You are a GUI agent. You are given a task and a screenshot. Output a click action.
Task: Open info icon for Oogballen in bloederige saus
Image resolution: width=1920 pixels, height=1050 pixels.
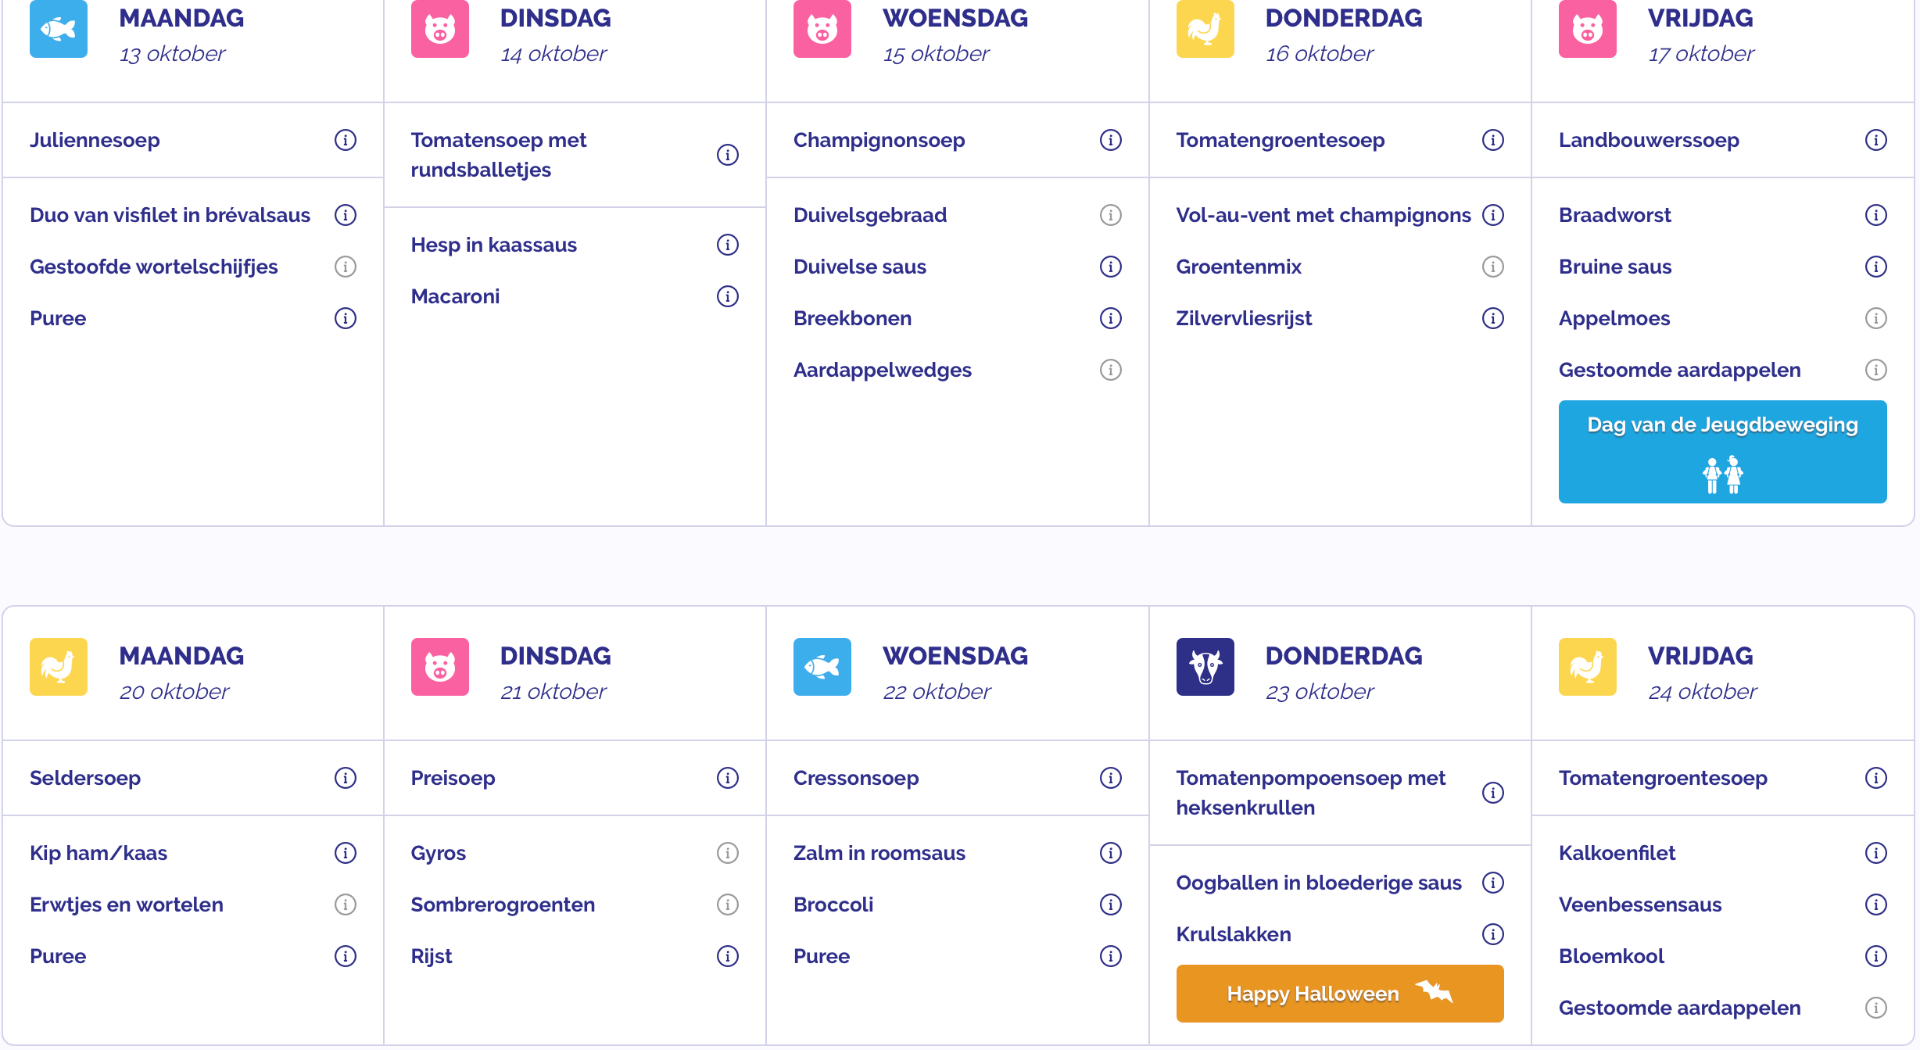1493,883
